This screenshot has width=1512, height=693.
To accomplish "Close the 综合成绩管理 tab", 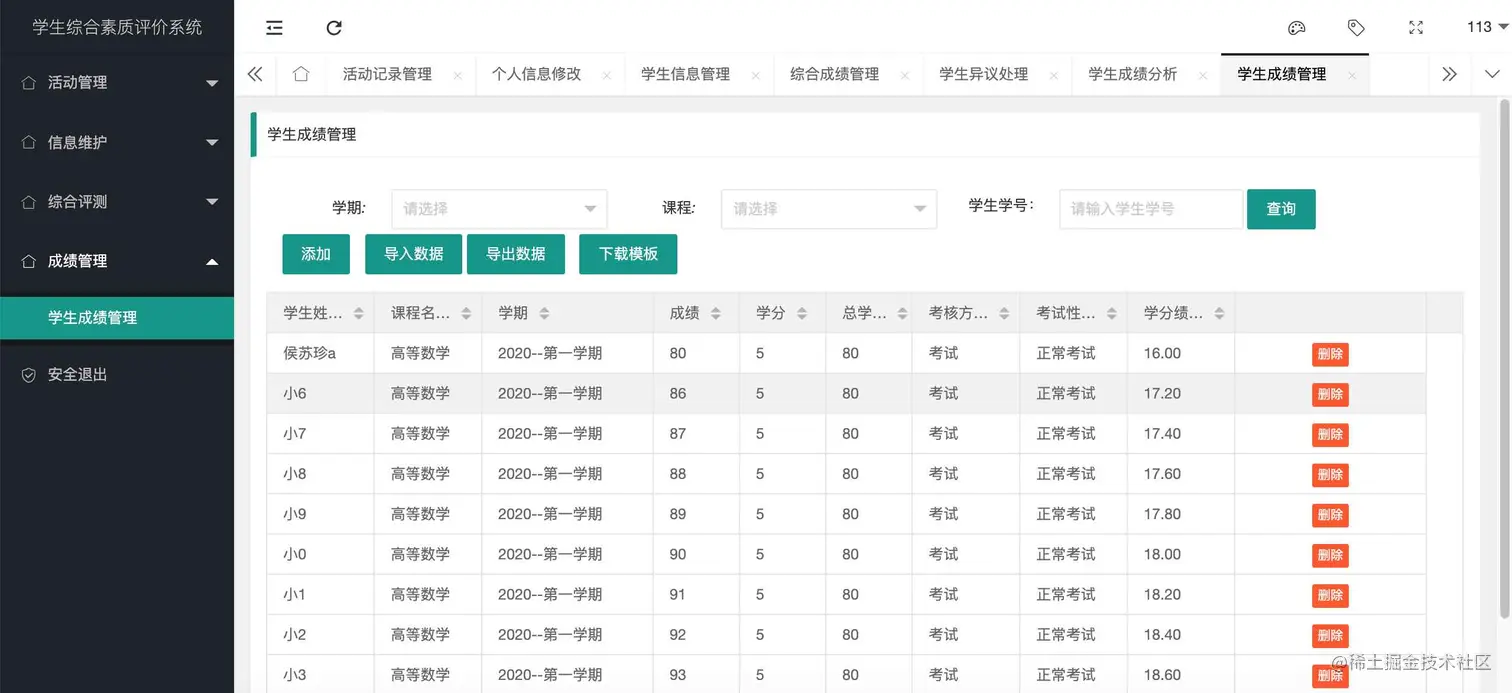I will click(x=904, y=76).
